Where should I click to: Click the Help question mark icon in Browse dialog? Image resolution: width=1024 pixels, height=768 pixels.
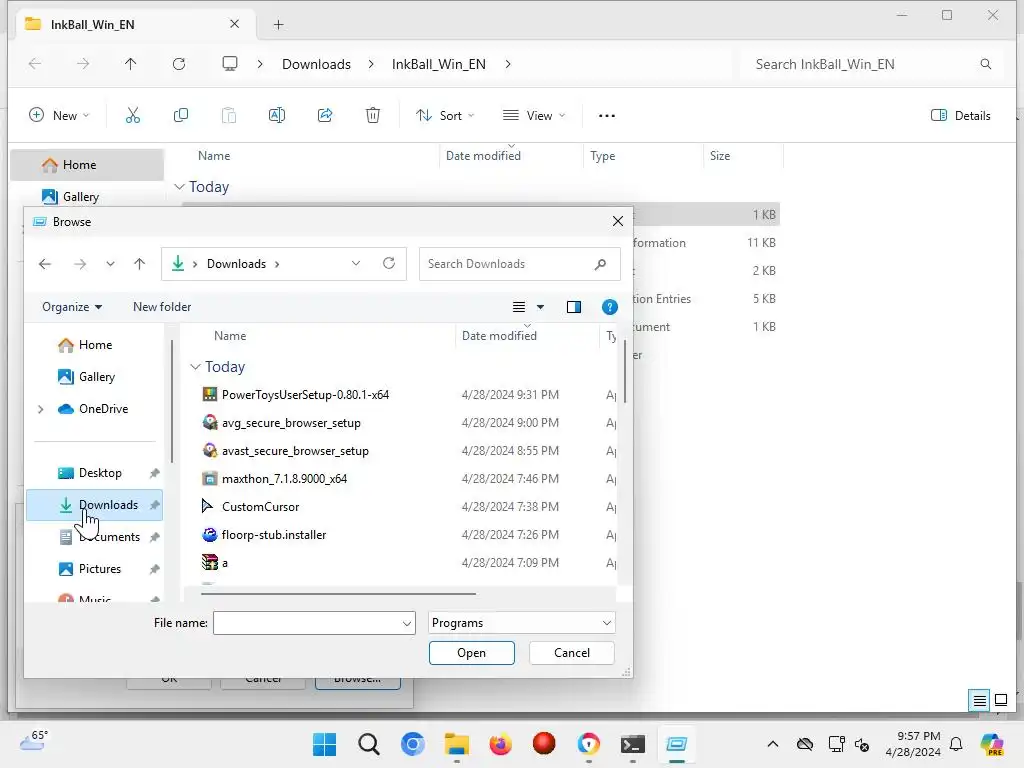coord(609,307)
